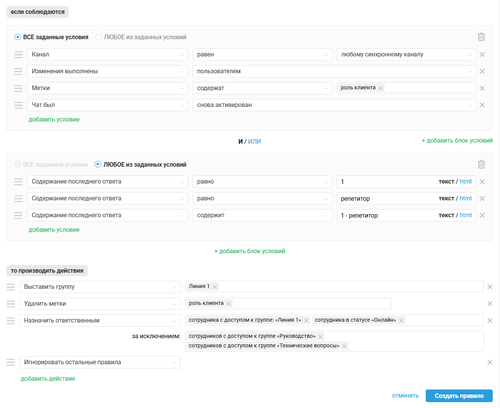Remove the Чат был condition row
Screen dimensions: 500x408
tap(482, 105)
